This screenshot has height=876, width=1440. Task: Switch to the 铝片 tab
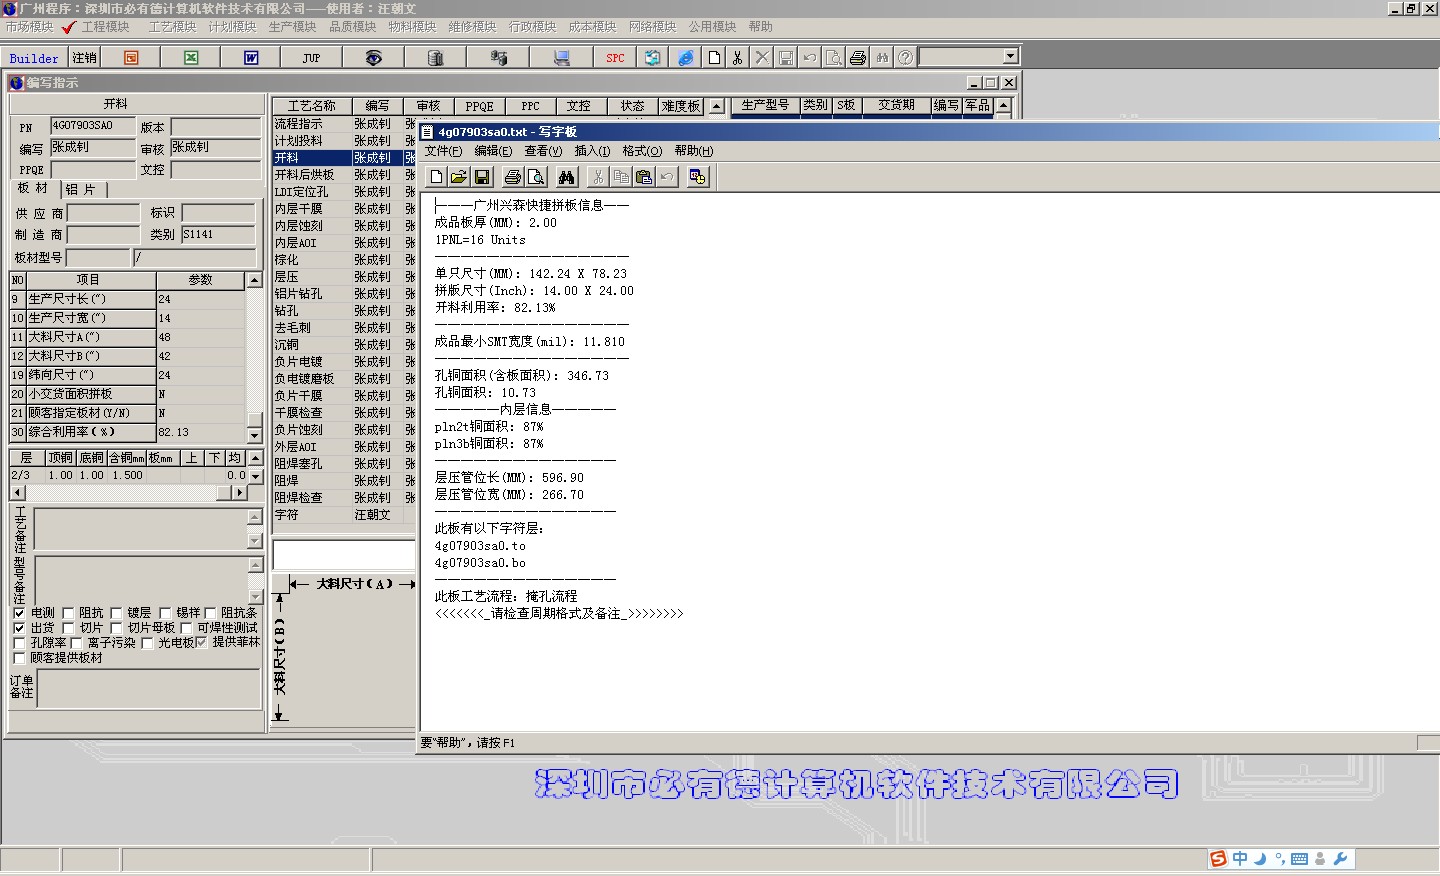pyautogui.click(x=81, y=189)
